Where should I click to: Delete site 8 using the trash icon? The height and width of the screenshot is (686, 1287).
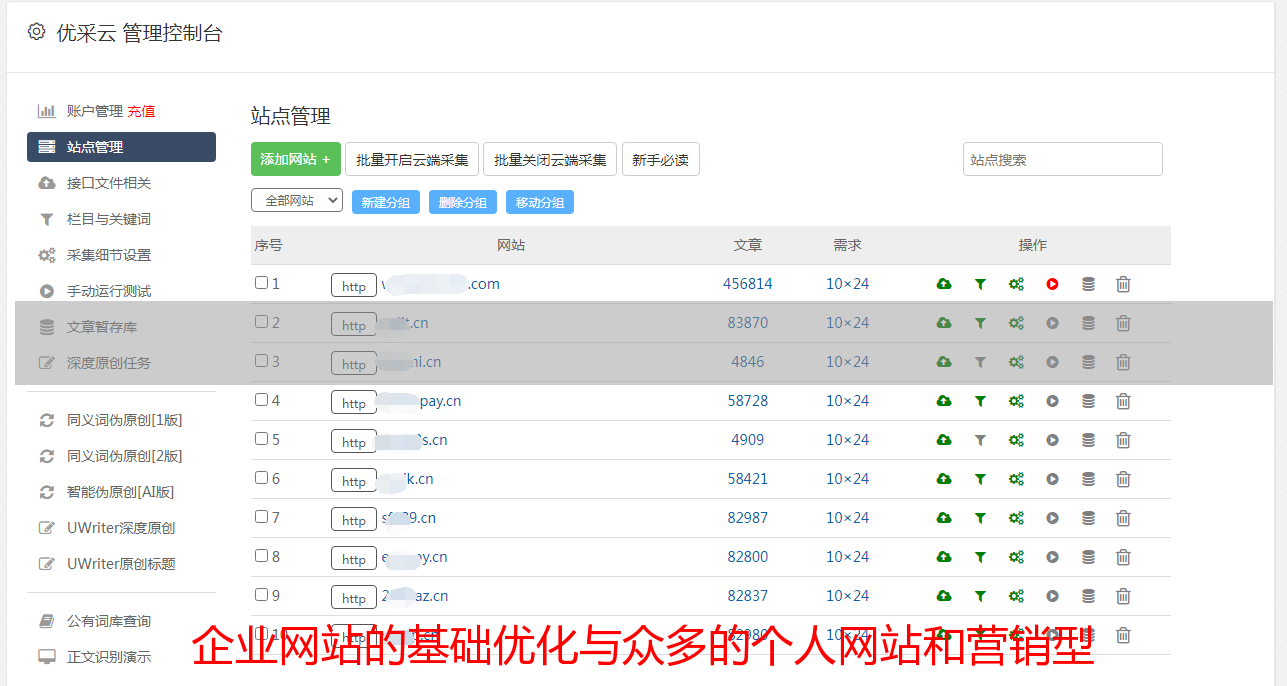point(1123,557)
